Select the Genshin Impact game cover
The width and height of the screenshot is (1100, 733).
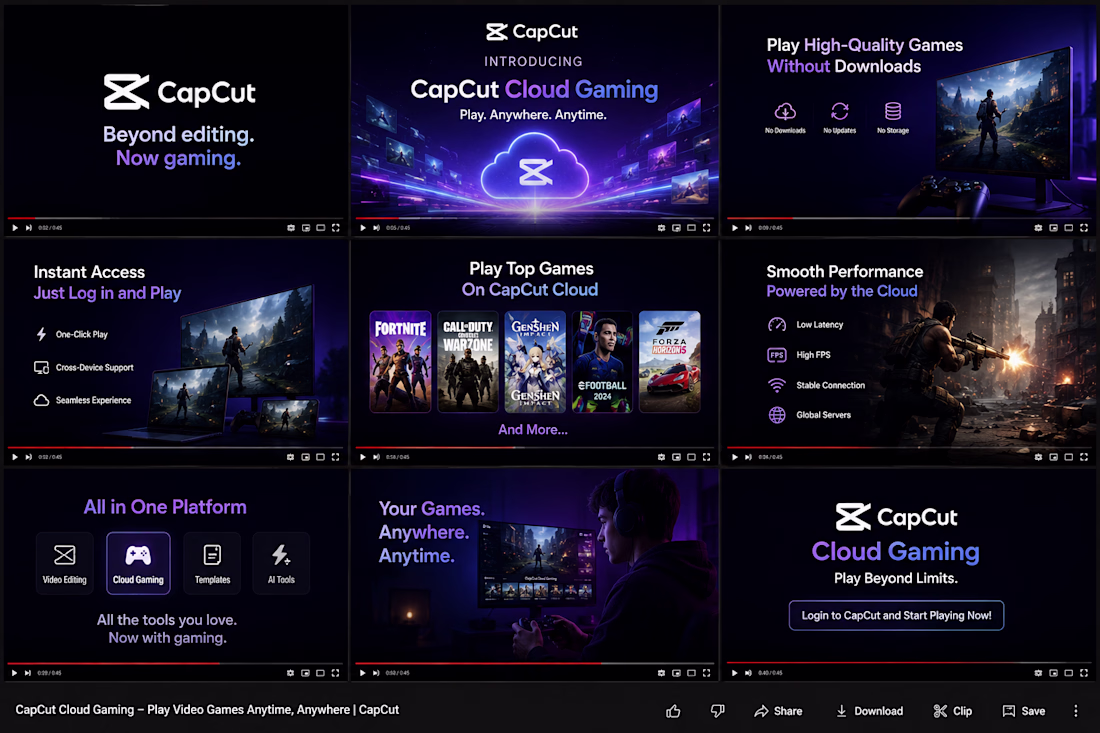(x=535, y=361)
